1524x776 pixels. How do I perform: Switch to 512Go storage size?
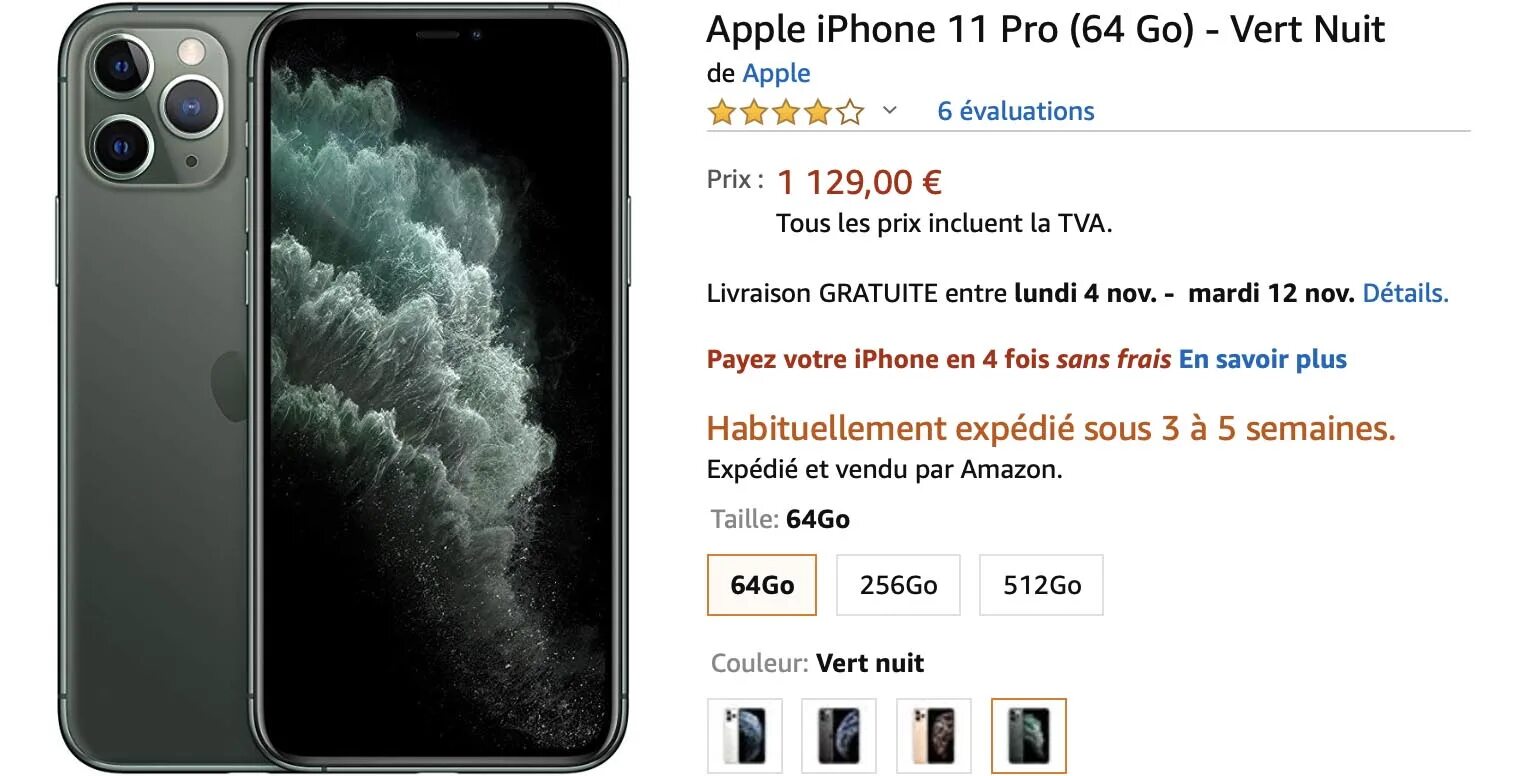(1041, 585)
